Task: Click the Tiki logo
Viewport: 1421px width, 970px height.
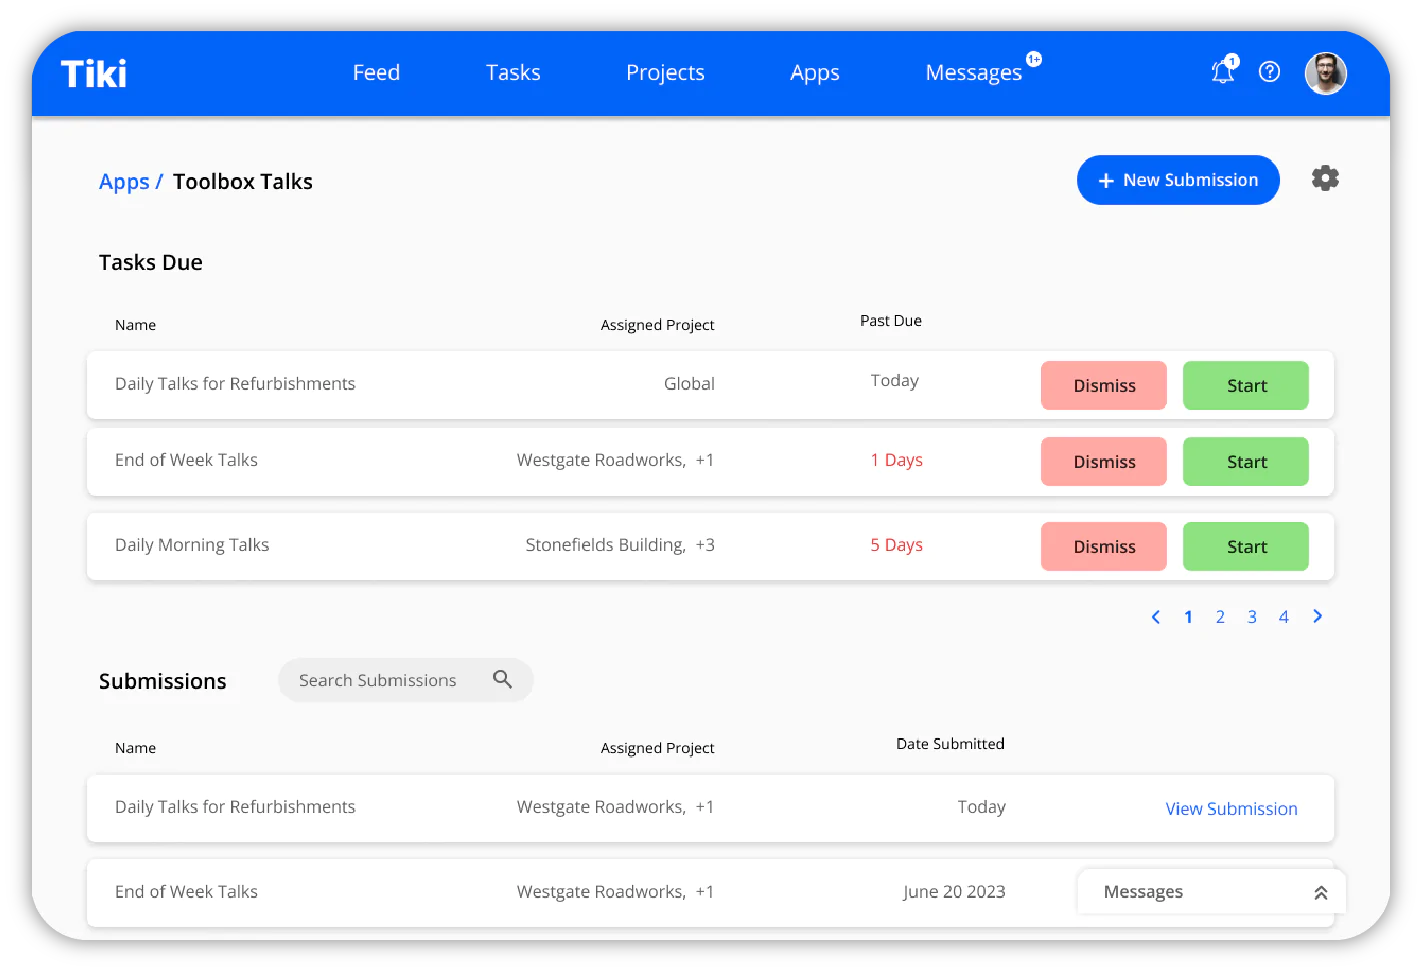Action: (94, 73)
